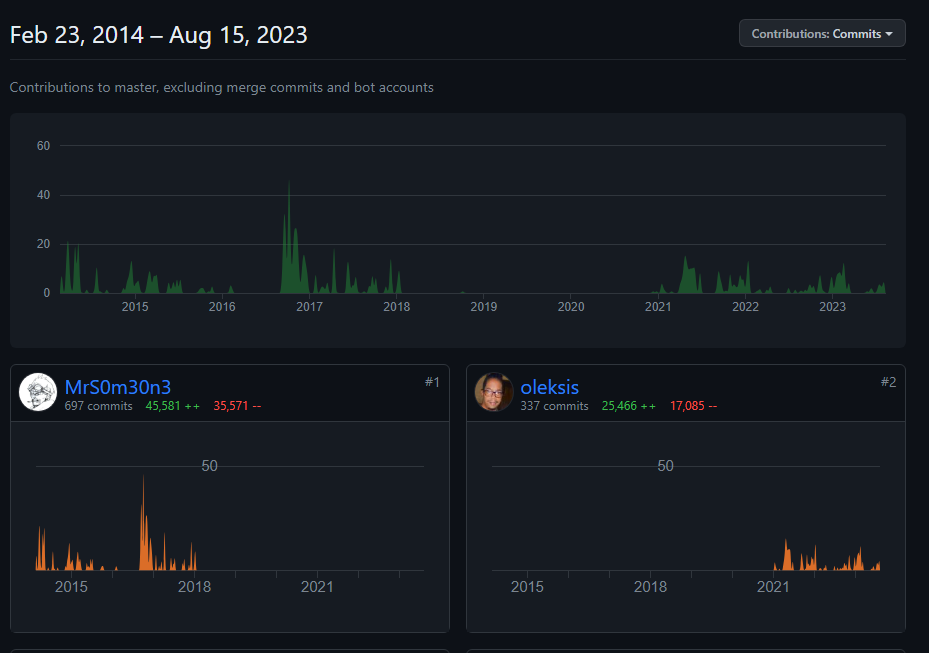The width and height of the screenshot is (929, 653).
Task: Click the 0 label on the main chart y-axis
Action: click(47, 293)
